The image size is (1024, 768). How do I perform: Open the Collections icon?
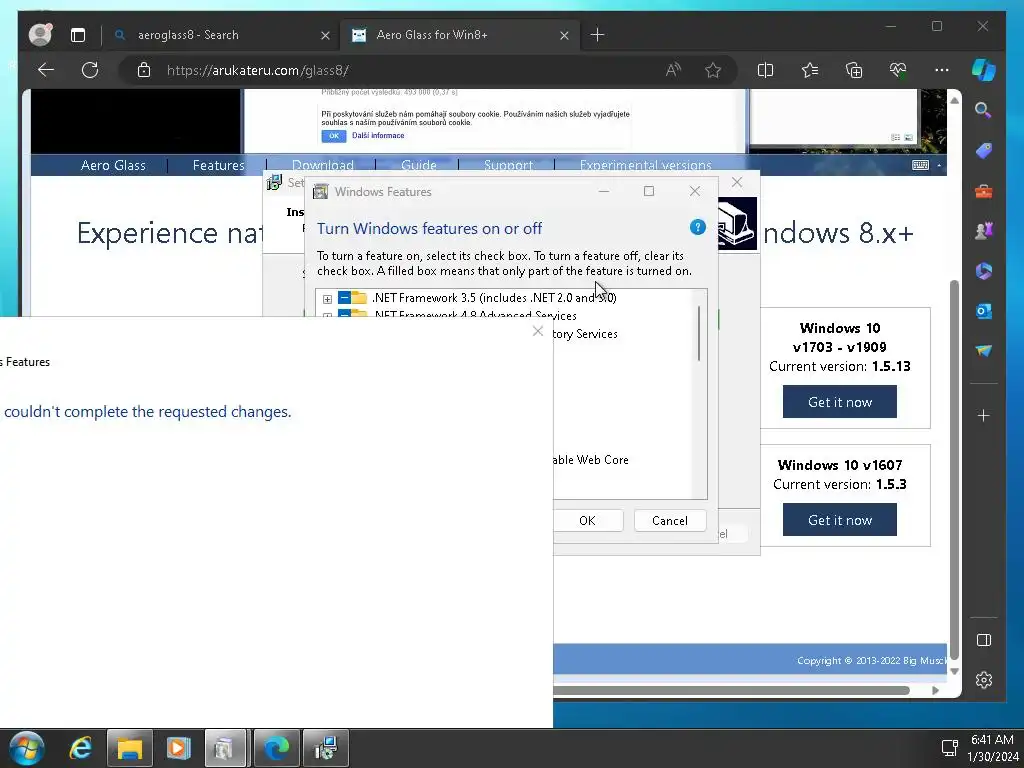point(854,70)
